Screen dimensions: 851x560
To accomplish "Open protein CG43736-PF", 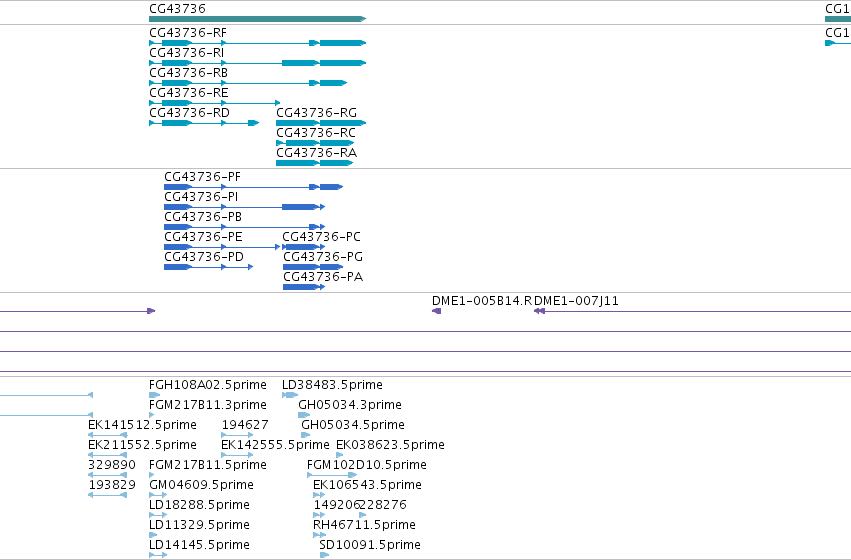I will pyautogui.click(x=253, y=187).
